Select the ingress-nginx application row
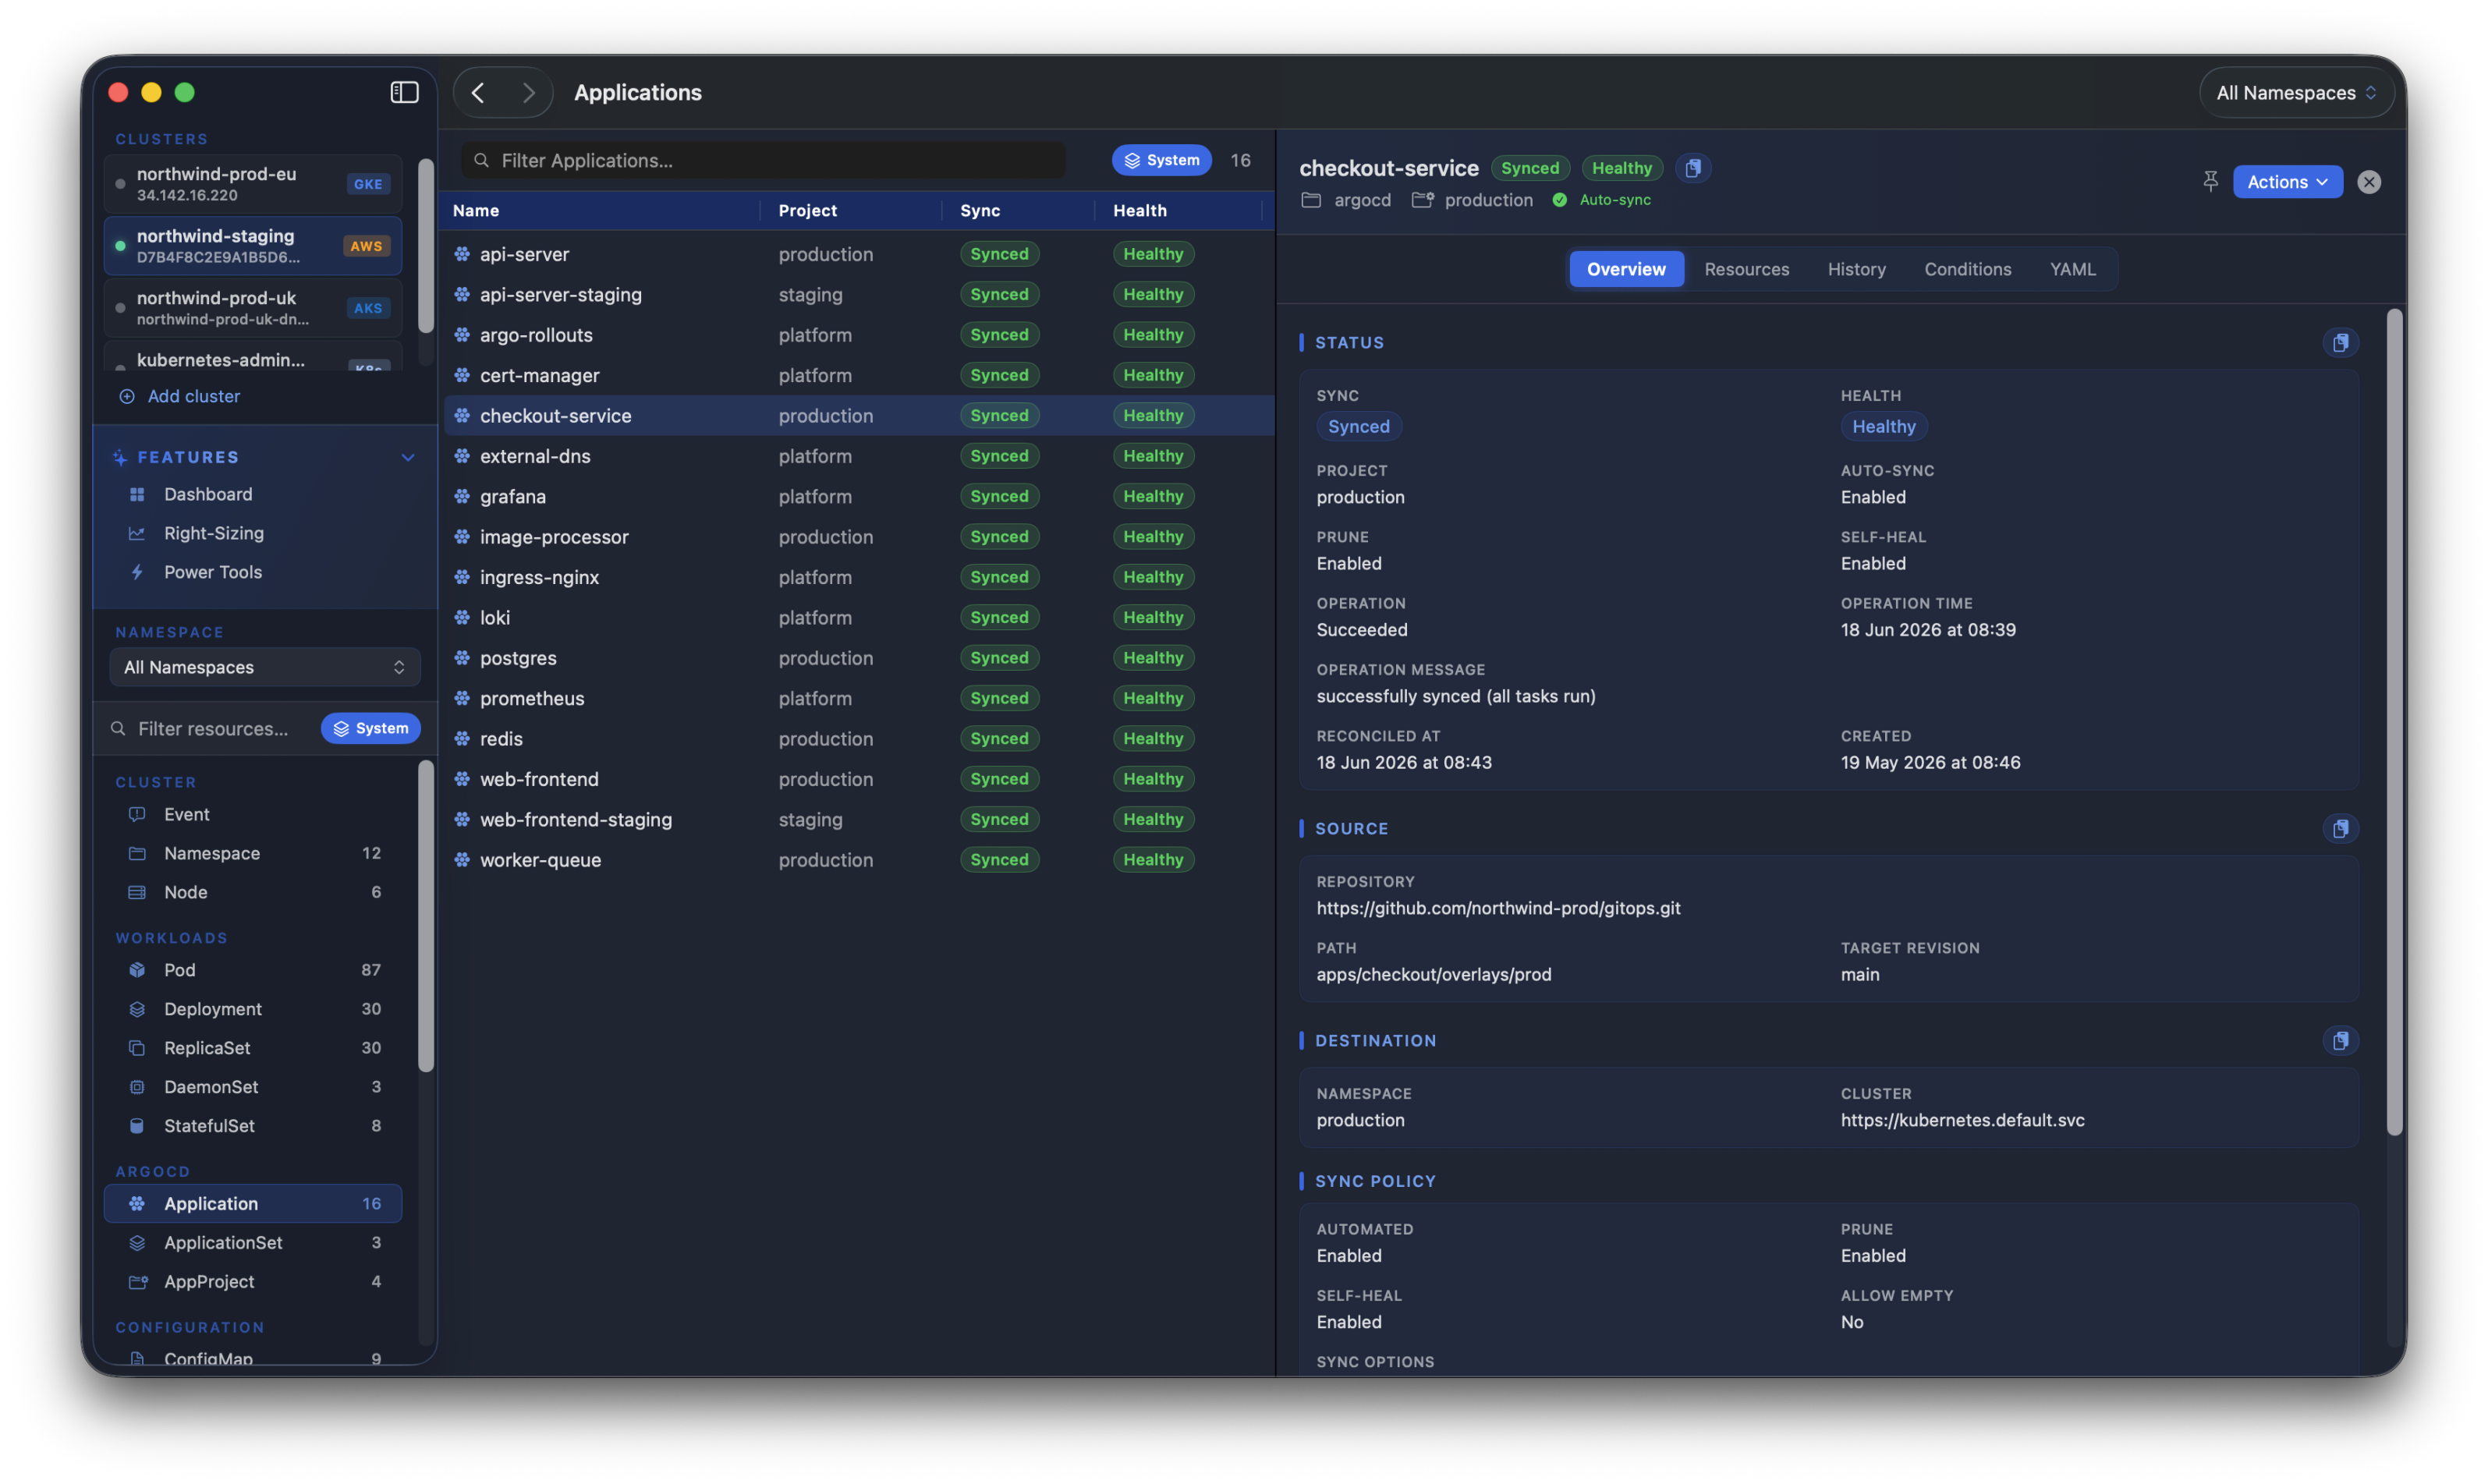Image resolution: width=2488 pixels, height=1484 pixels. [859, 577]
